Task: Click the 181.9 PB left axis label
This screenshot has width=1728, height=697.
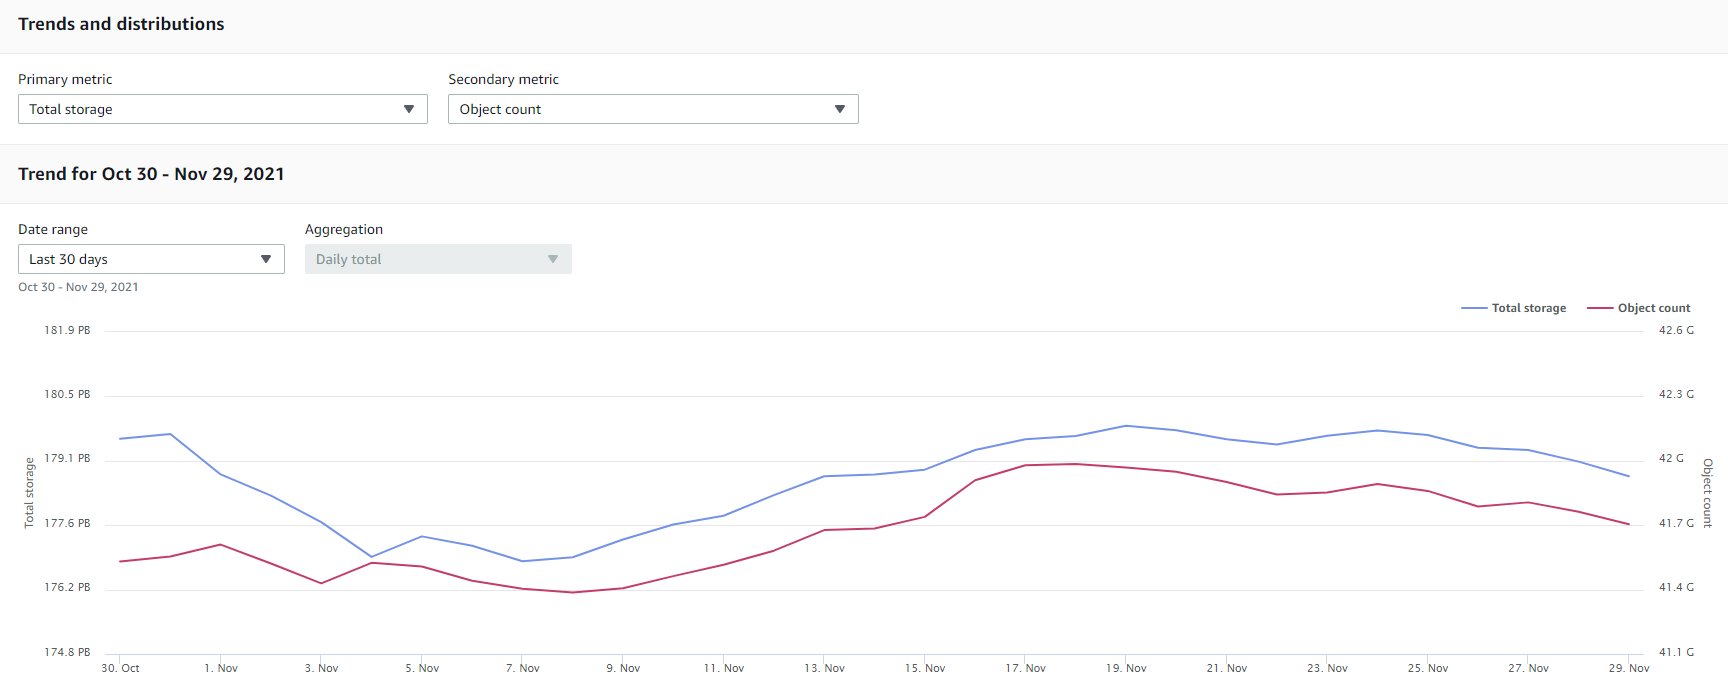Action: 67,330
